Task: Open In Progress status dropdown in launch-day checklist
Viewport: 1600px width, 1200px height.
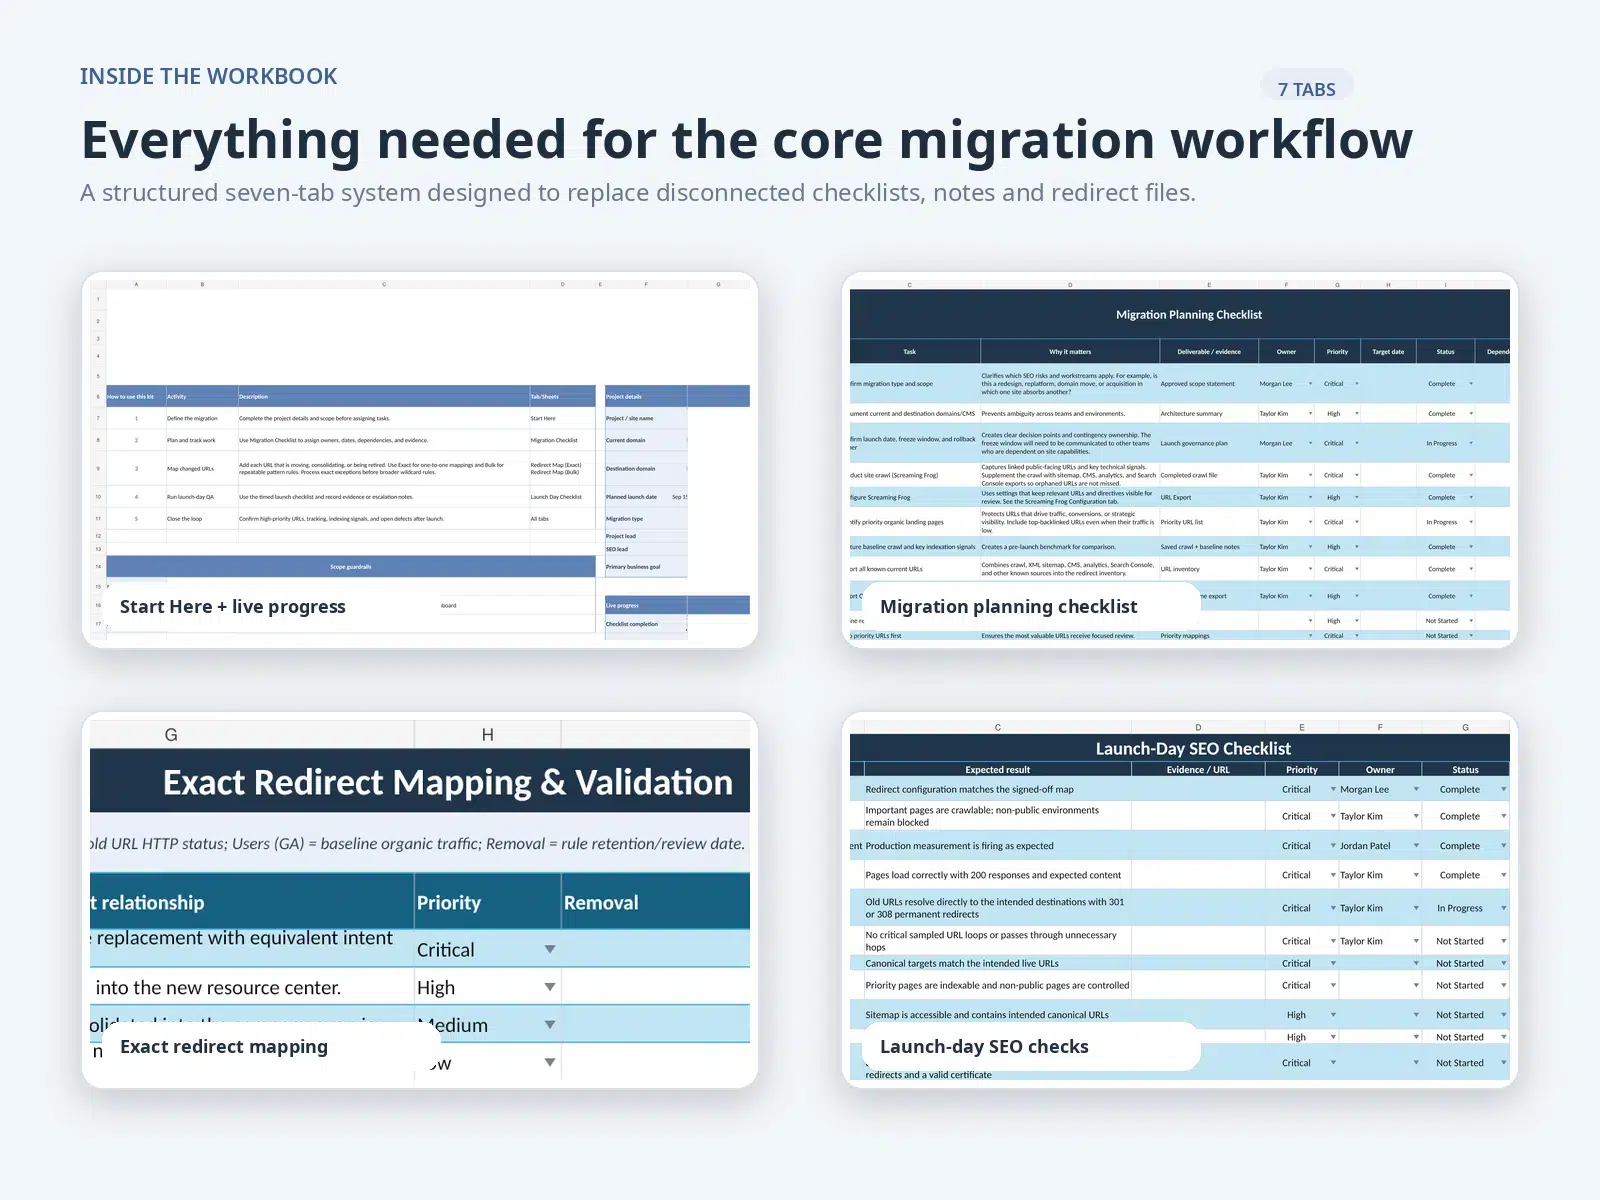Action: click(x=1503, y=908)
